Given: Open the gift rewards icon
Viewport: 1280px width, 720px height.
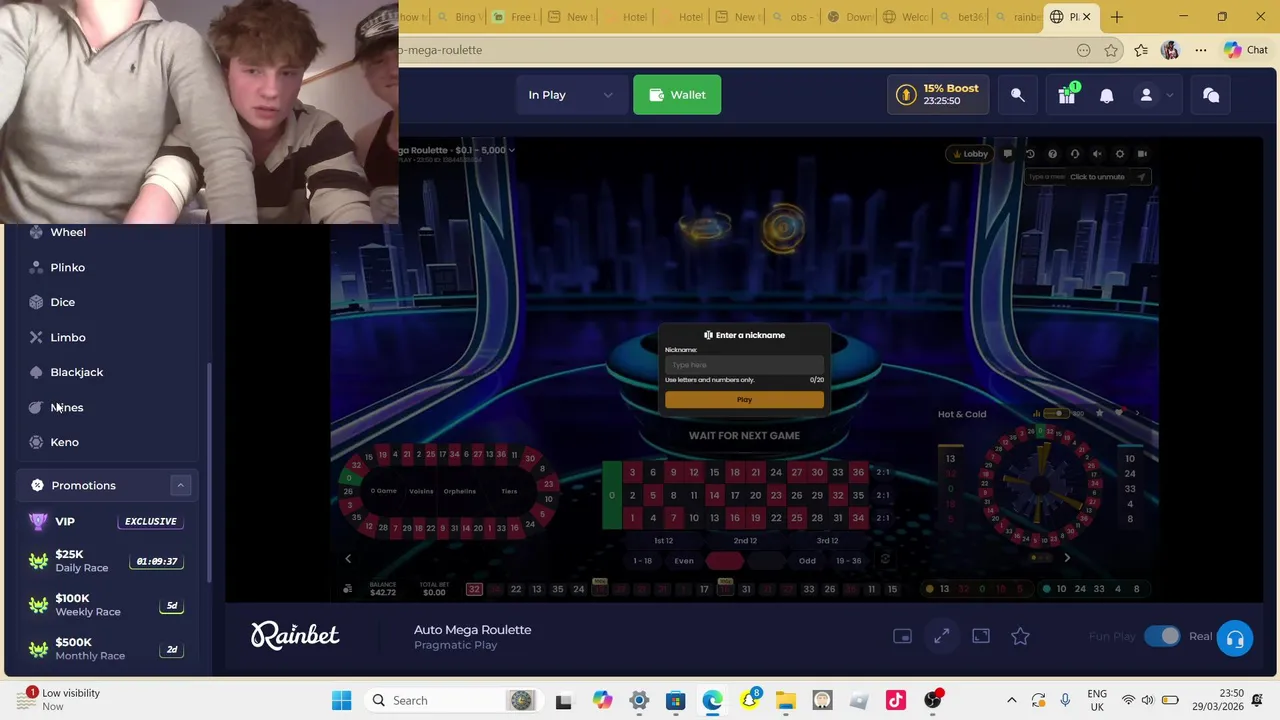Looking at the screenshot, I should point(1067,95).
